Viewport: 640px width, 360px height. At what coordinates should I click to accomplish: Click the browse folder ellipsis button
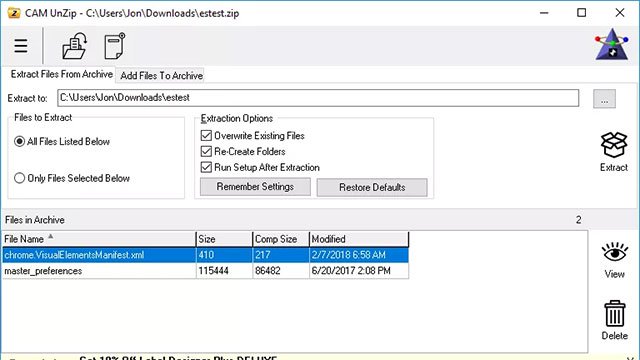(x=604, y=99)
